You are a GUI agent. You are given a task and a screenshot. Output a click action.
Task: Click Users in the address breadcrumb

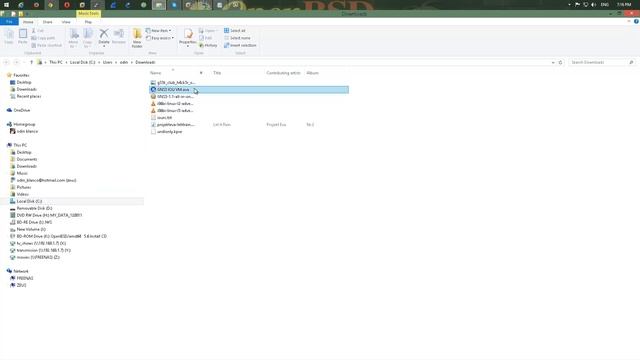click(x=107, y=62)
